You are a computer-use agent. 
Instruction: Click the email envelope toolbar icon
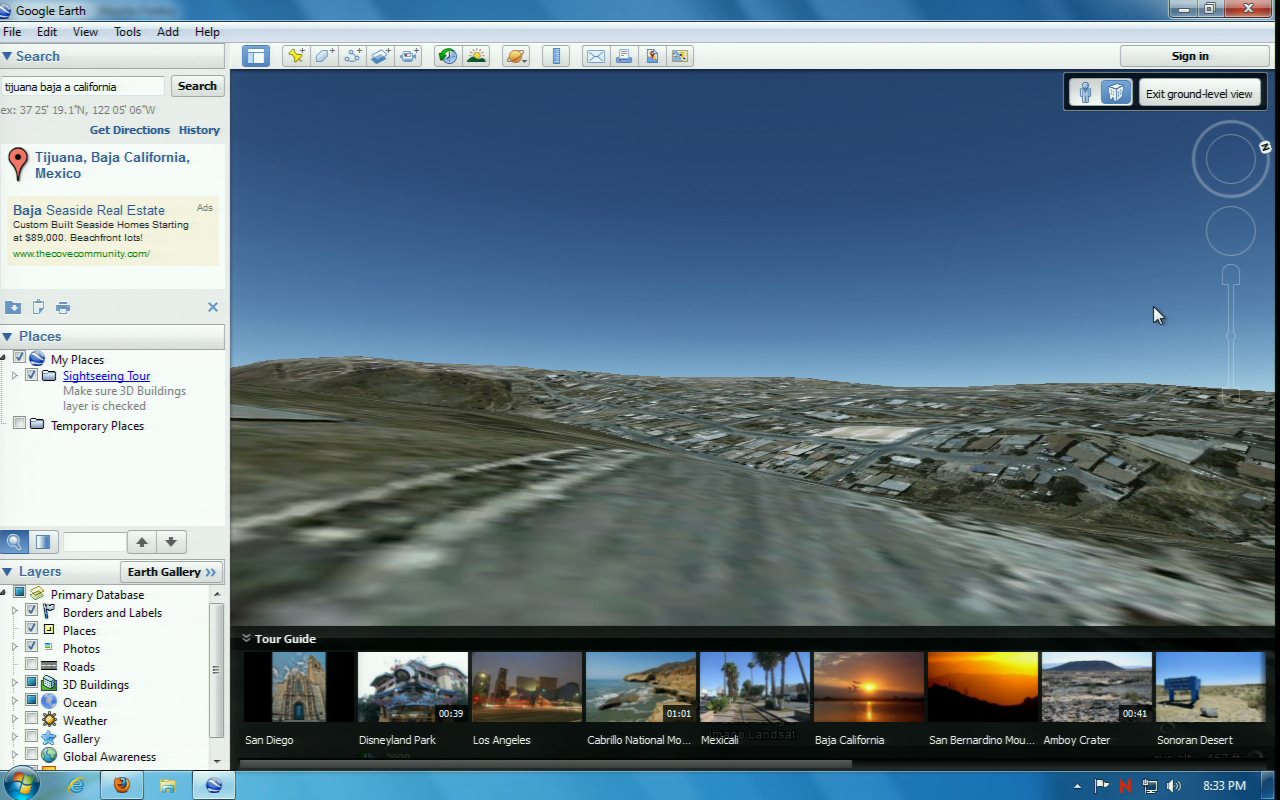point(596,56)
